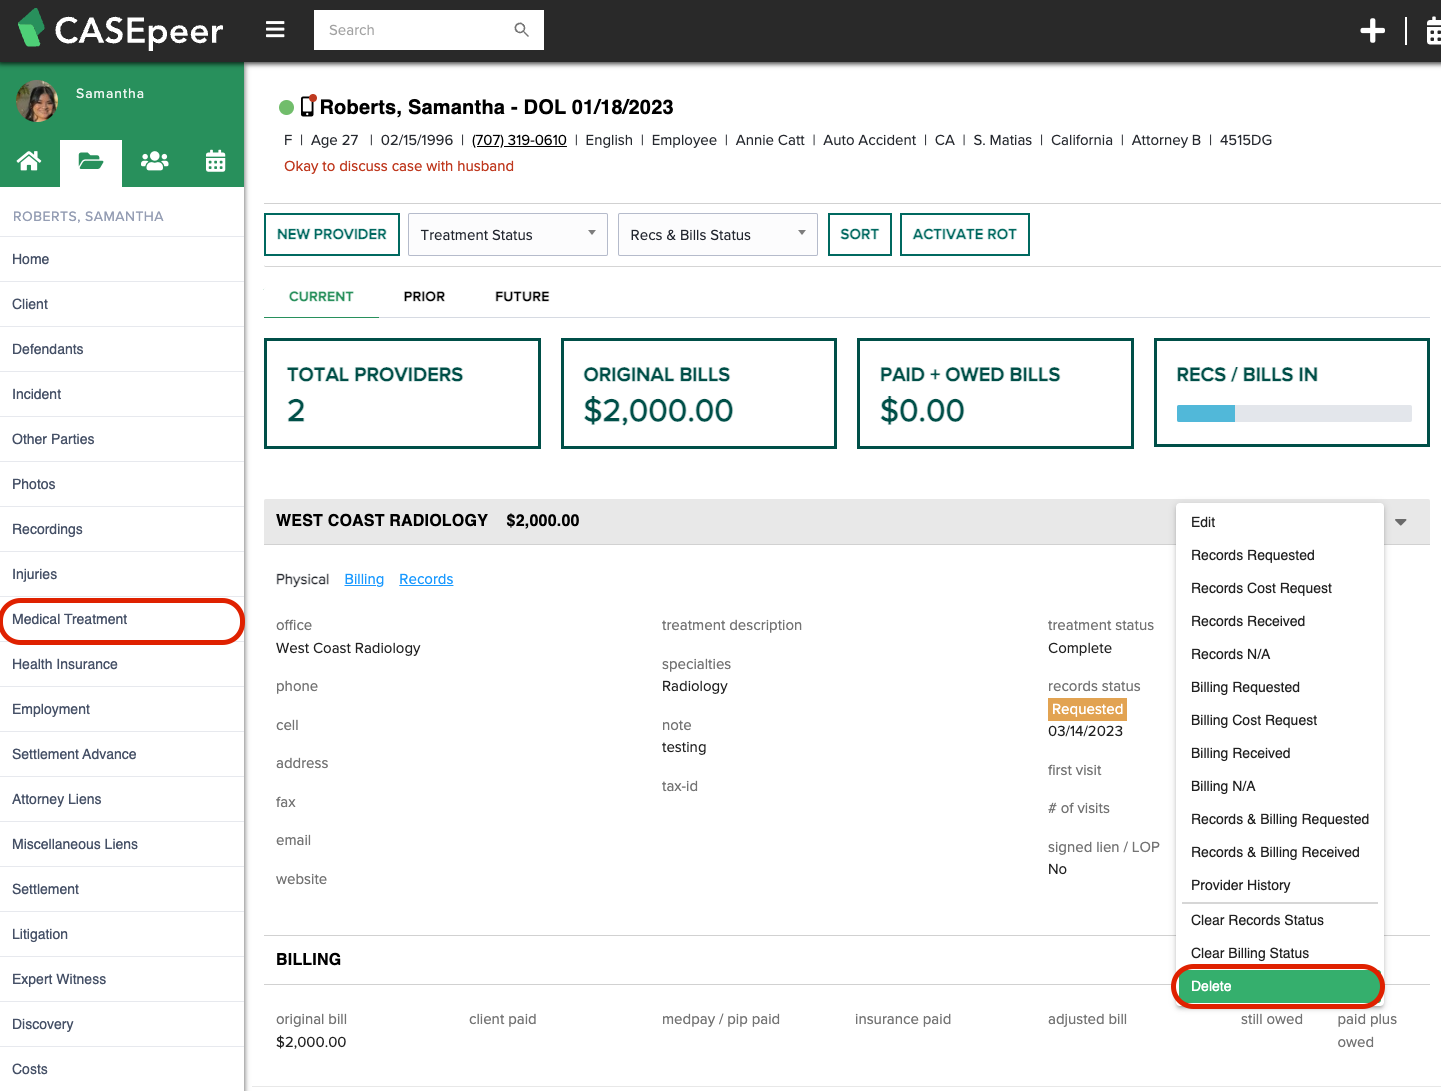
Task: Select the open folder case icon
Action: (x=91, y=161)
